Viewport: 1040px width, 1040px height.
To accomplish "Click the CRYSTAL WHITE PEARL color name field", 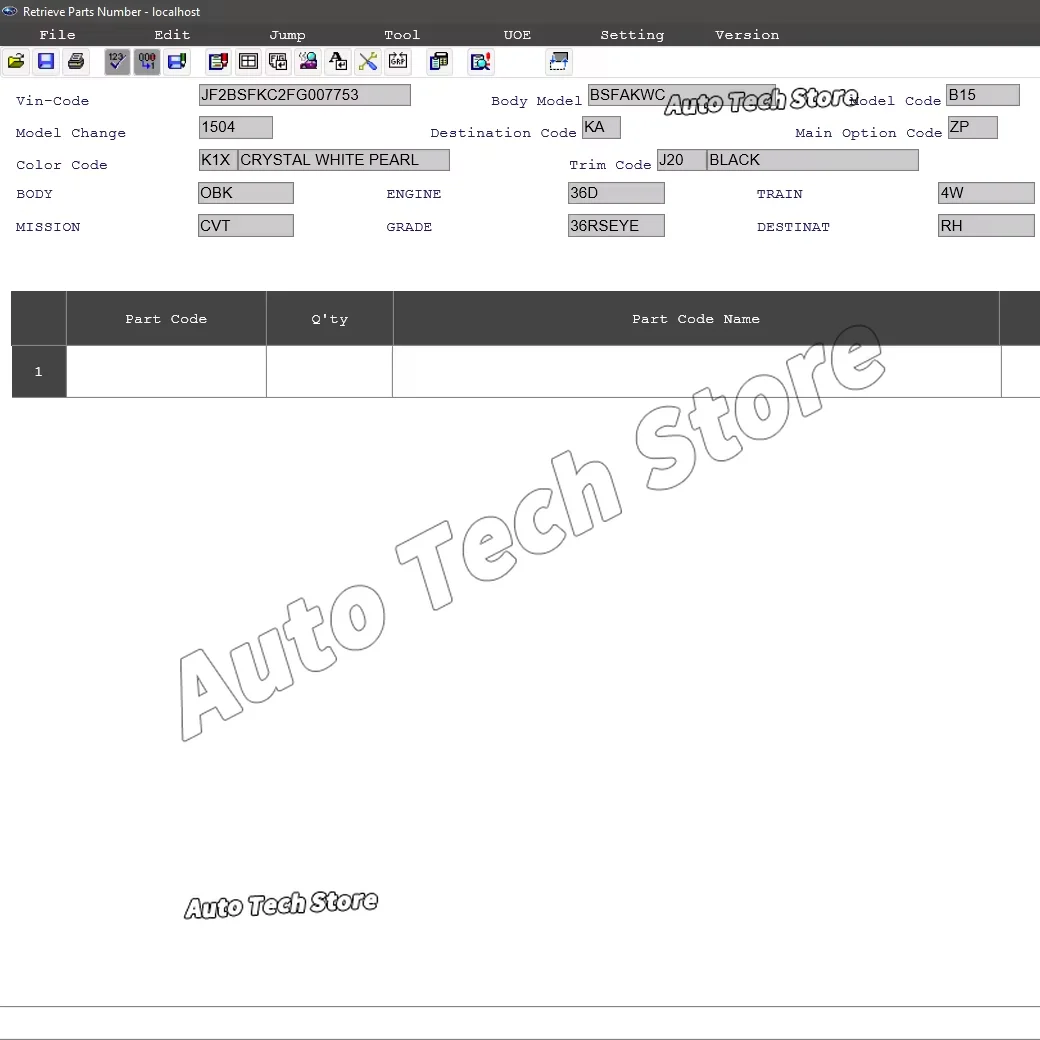I will coord(344,160).
